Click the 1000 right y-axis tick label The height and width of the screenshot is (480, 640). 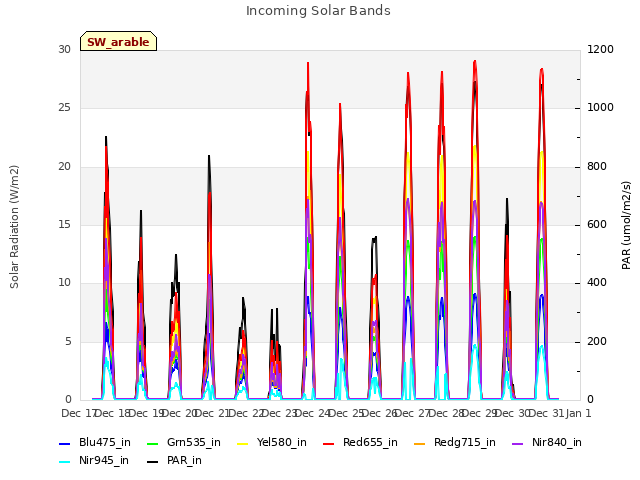tap(600, 108)
